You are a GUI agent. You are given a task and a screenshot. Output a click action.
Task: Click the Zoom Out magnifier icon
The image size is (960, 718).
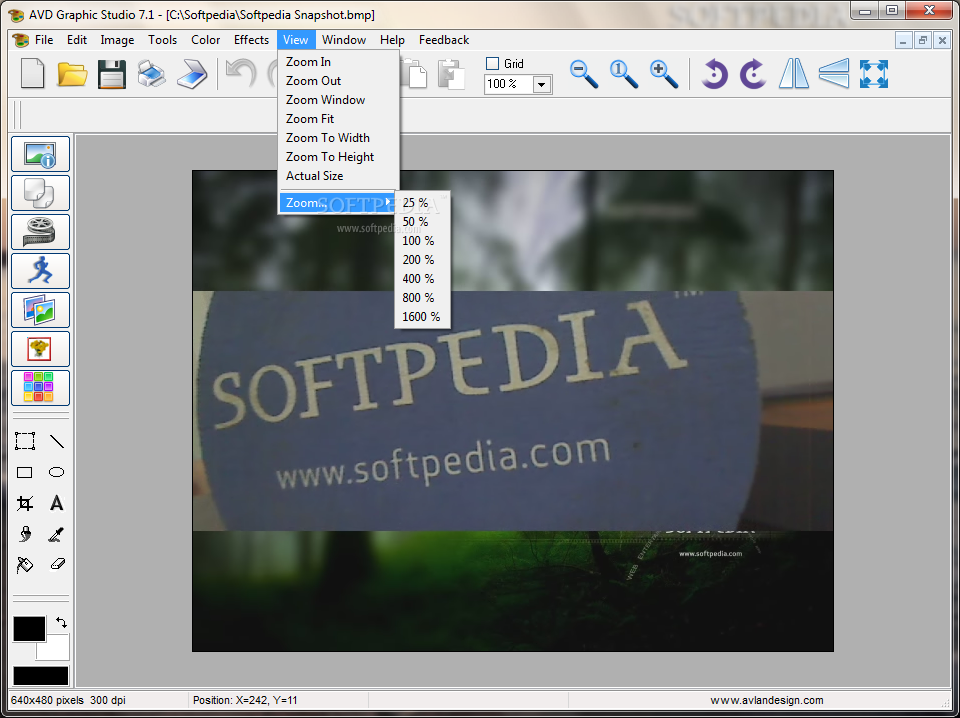pos(583,74)
